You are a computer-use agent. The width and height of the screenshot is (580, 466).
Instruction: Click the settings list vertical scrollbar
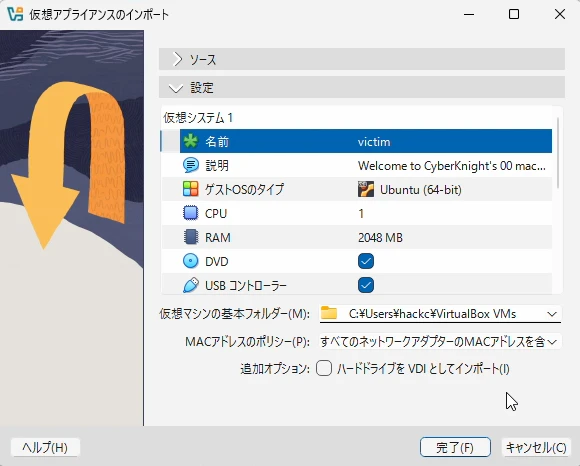pos(557,152)
